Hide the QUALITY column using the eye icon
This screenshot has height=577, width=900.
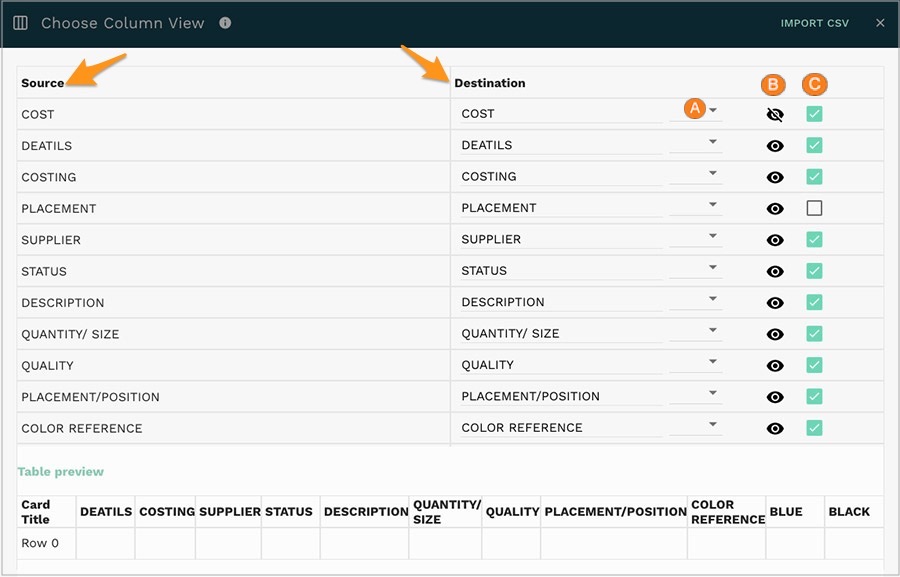[x=775, y=365]
